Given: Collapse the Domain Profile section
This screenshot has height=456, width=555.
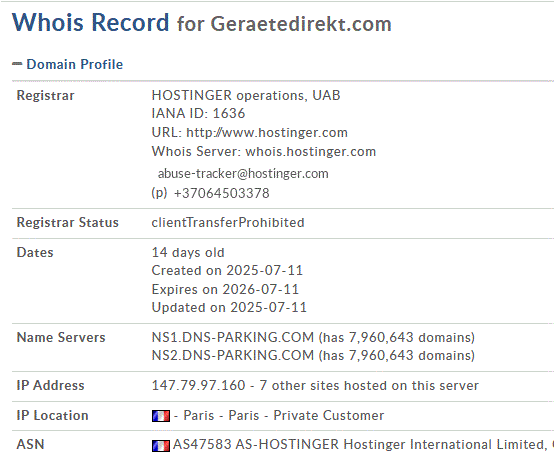Looking at the screenshot, I should (x=75, y=64).
